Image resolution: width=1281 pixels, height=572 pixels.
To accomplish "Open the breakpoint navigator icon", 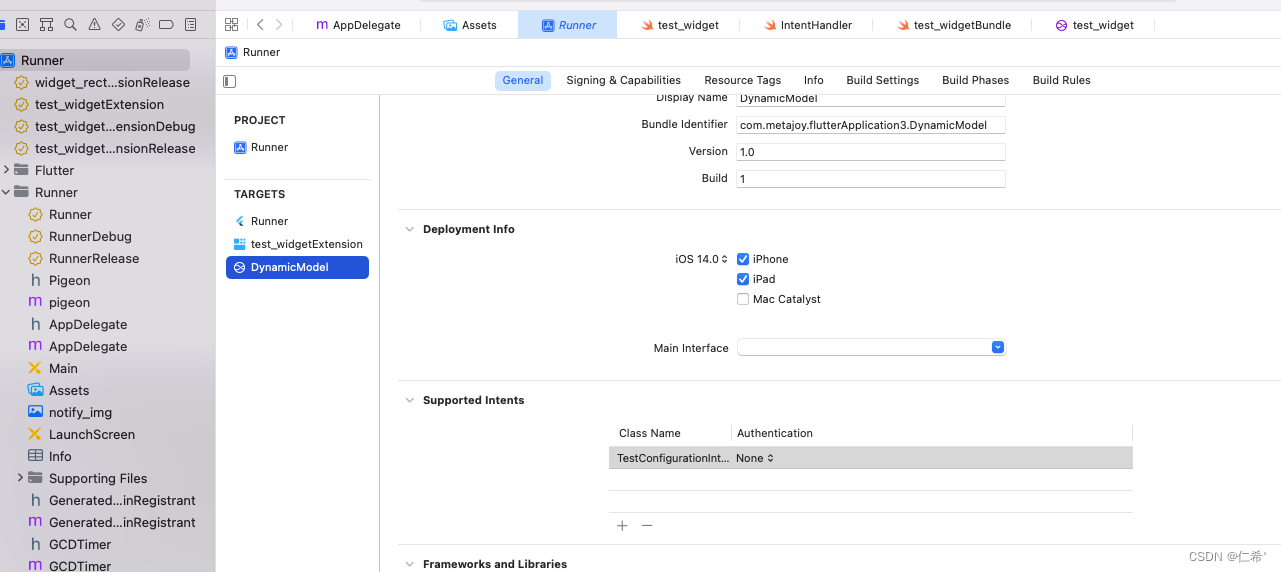I will point(166,24).
